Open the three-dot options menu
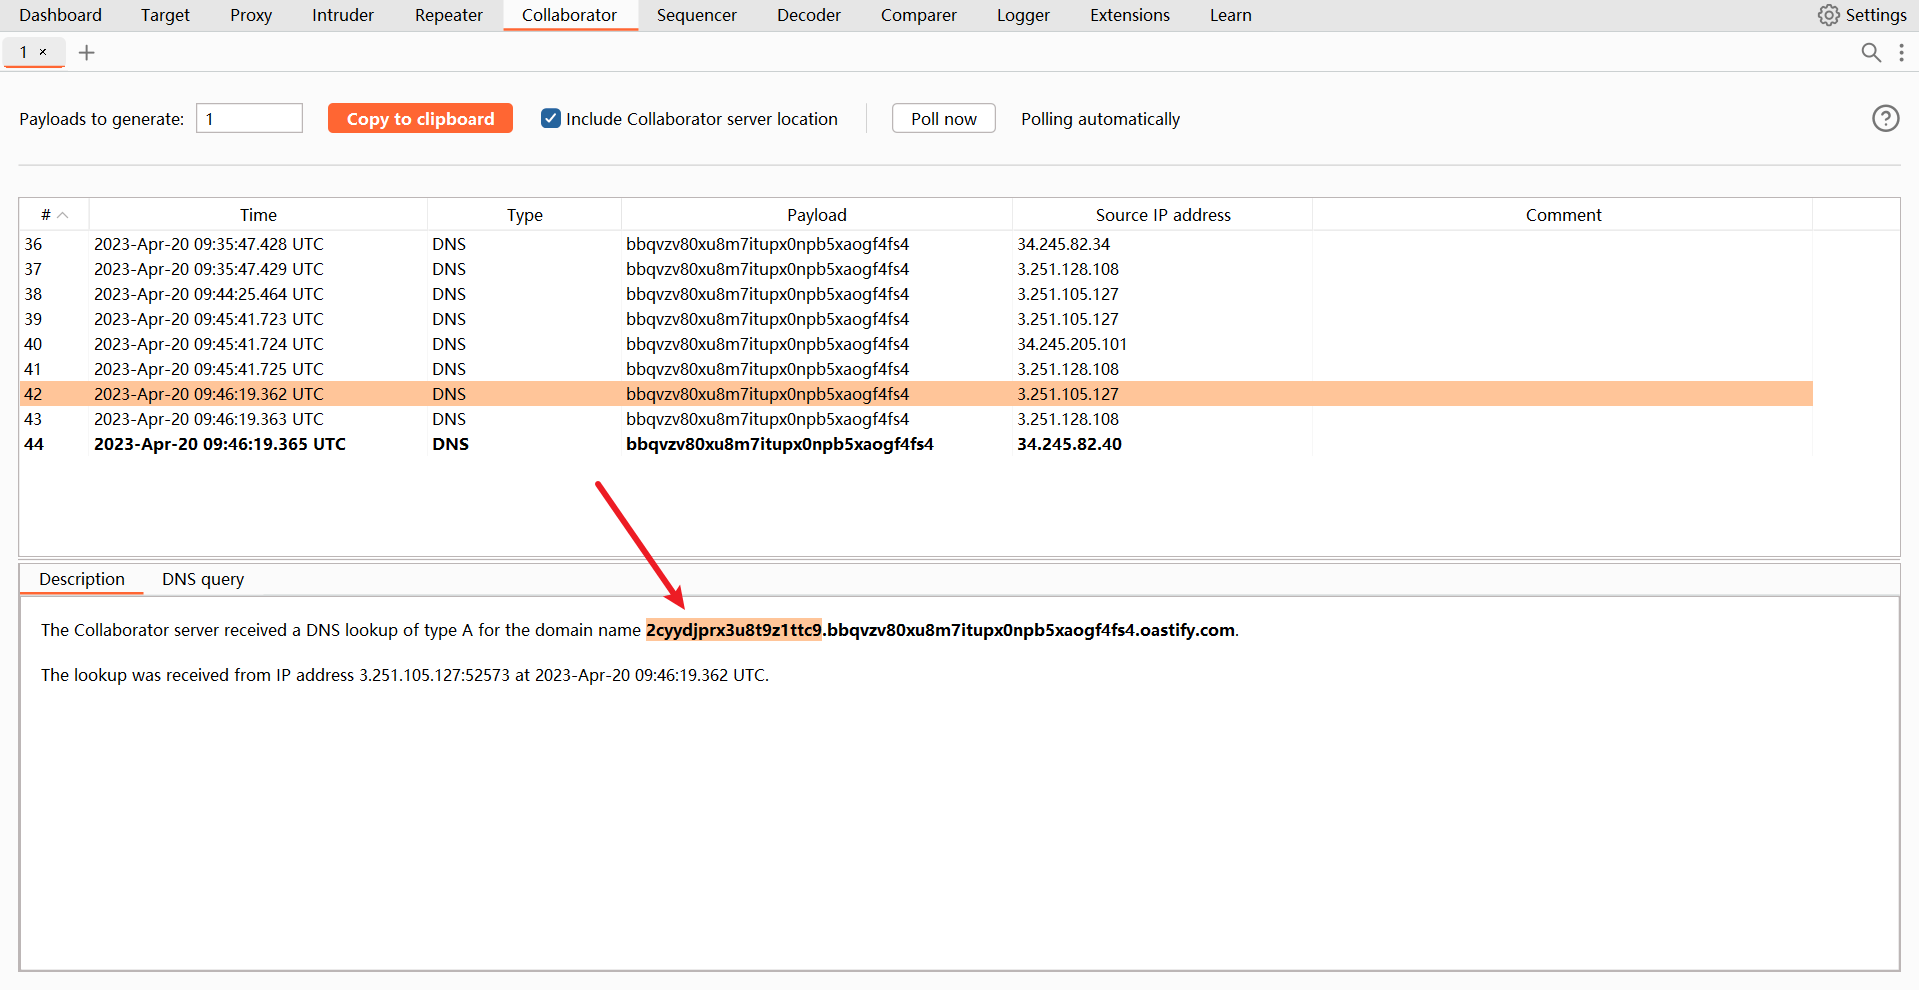 1901,53
